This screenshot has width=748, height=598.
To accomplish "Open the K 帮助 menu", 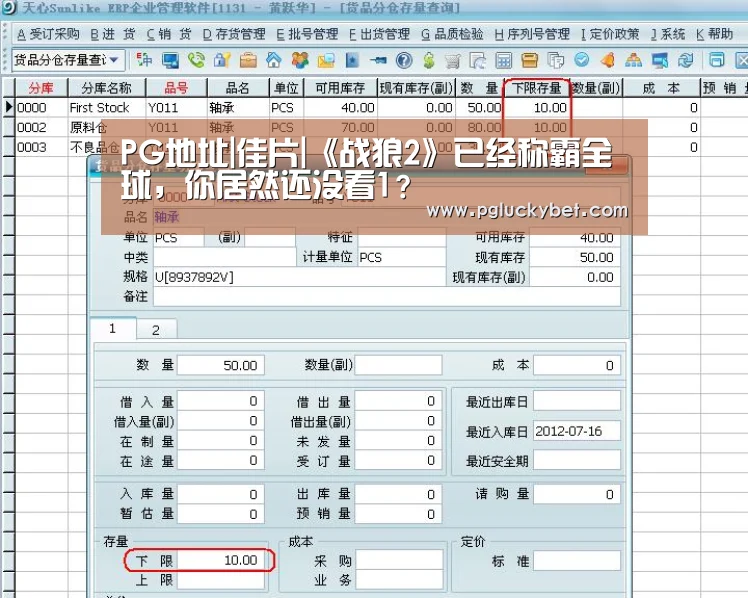I will click(x=715, y=34).
